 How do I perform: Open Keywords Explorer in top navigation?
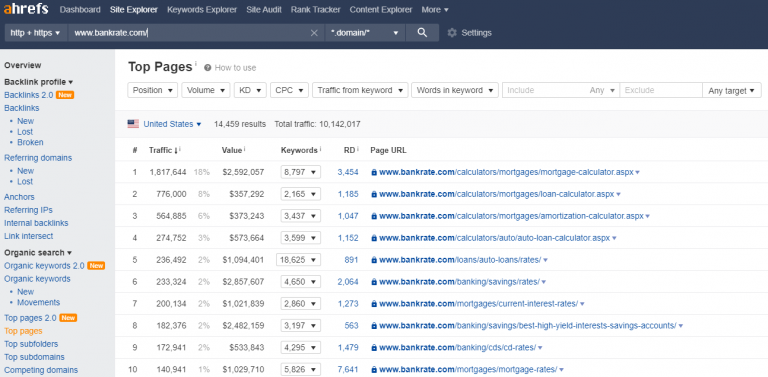tap(202, 10)
